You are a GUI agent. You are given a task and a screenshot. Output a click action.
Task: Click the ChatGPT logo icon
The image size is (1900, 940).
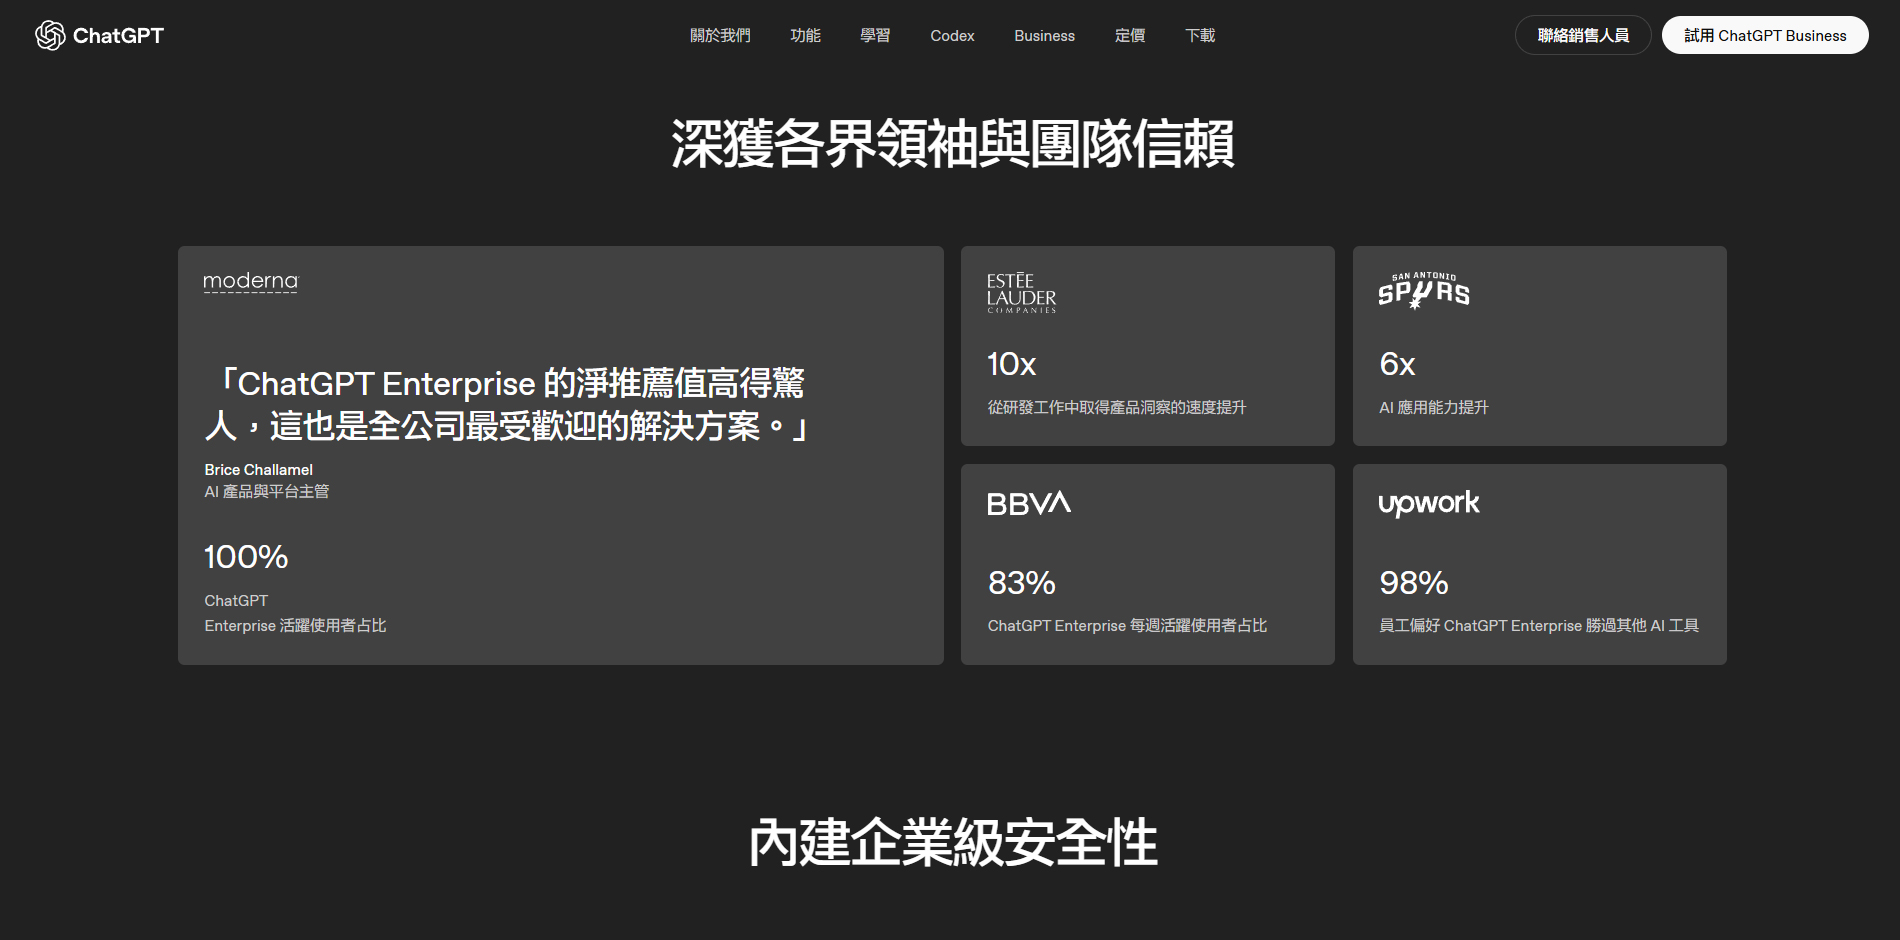tap(50, 36)
